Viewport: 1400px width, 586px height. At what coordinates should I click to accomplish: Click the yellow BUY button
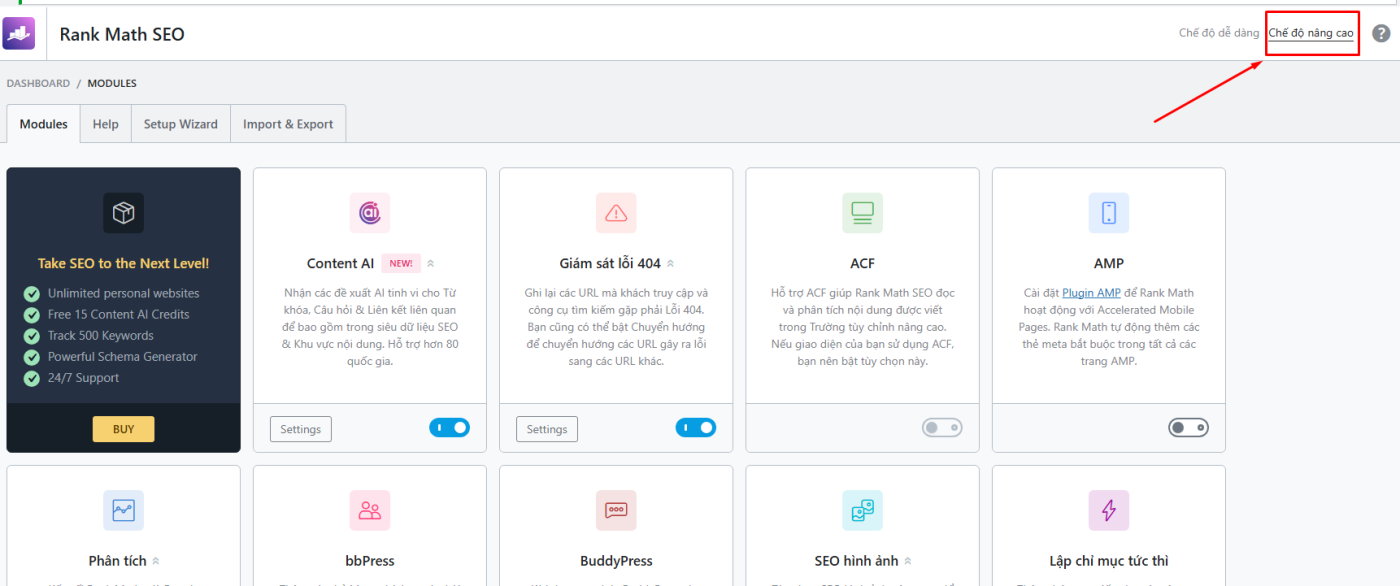pyautogui.click(x=123, y=429)
